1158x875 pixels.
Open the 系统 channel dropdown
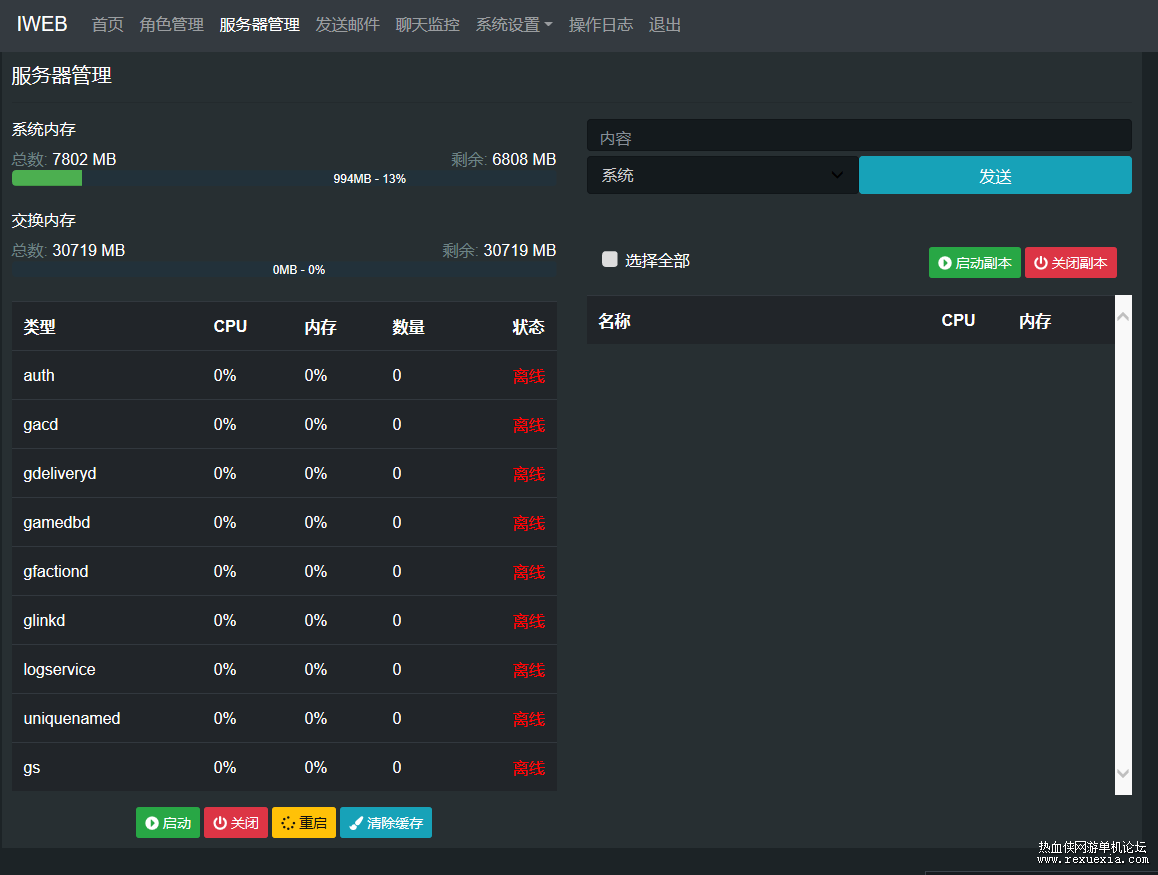coord(722,175)
